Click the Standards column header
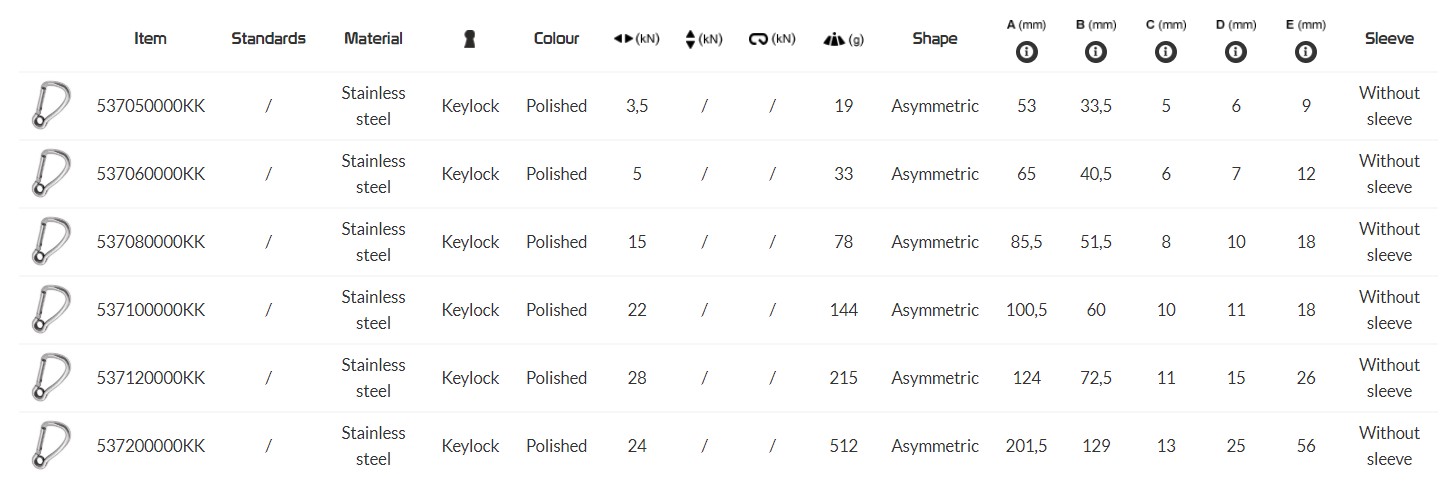This screenshot has width=1450, height=481. coord(268,38)
